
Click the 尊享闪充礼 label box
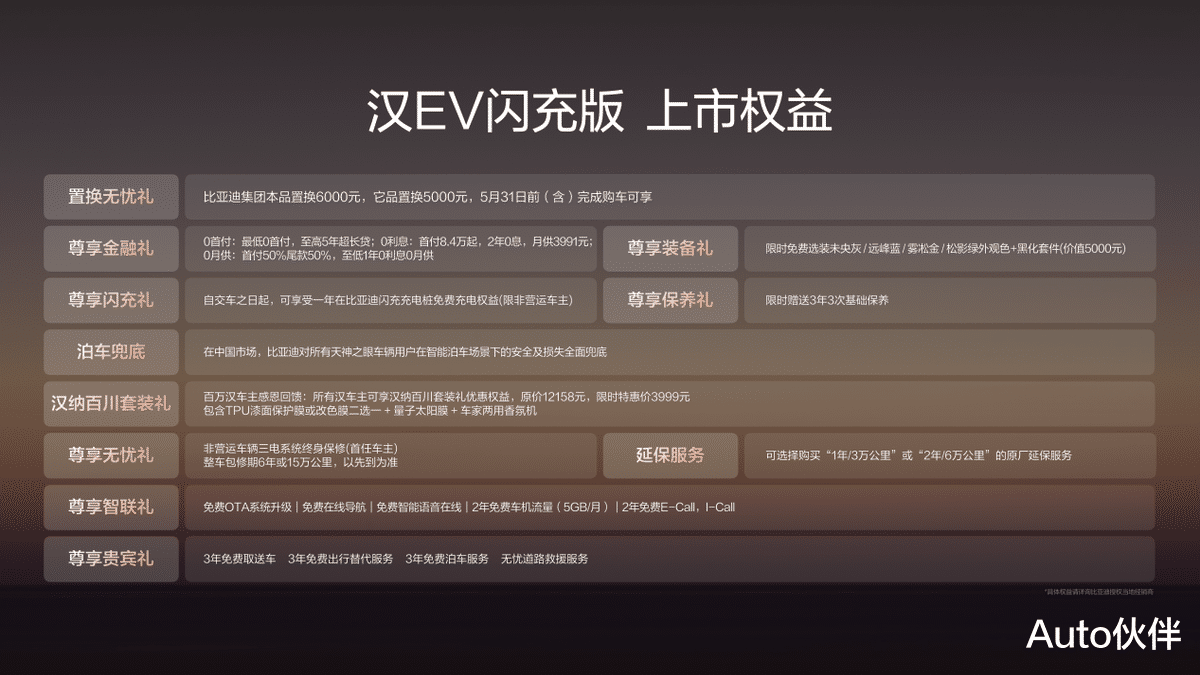coord(111,300)
